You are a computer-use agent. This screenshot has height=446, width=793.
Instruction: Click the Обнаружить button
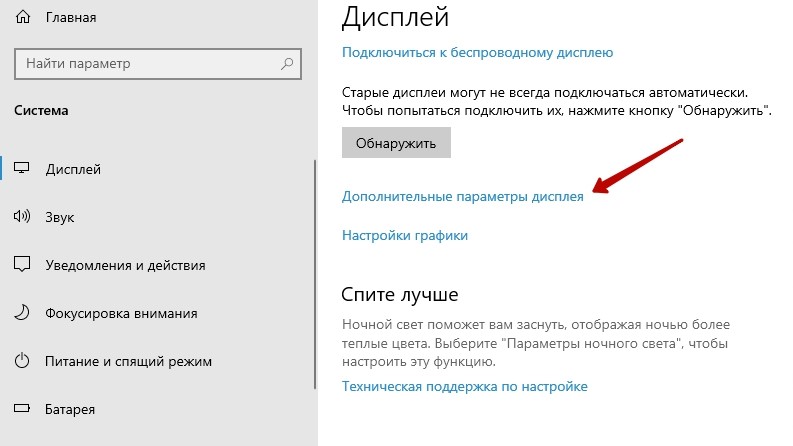[x=396, y=143]
